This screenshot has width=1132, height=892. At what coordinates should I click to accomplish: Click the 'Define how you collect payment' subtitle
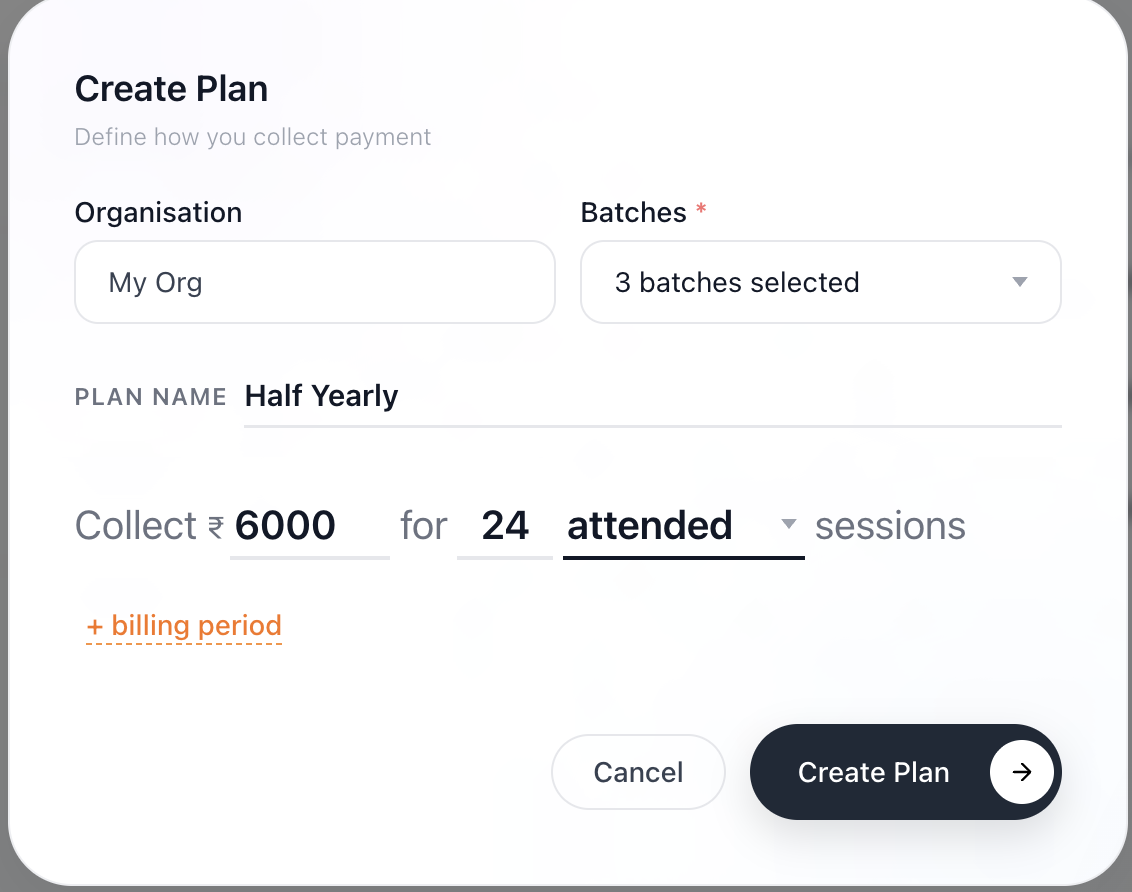(253, 137)
